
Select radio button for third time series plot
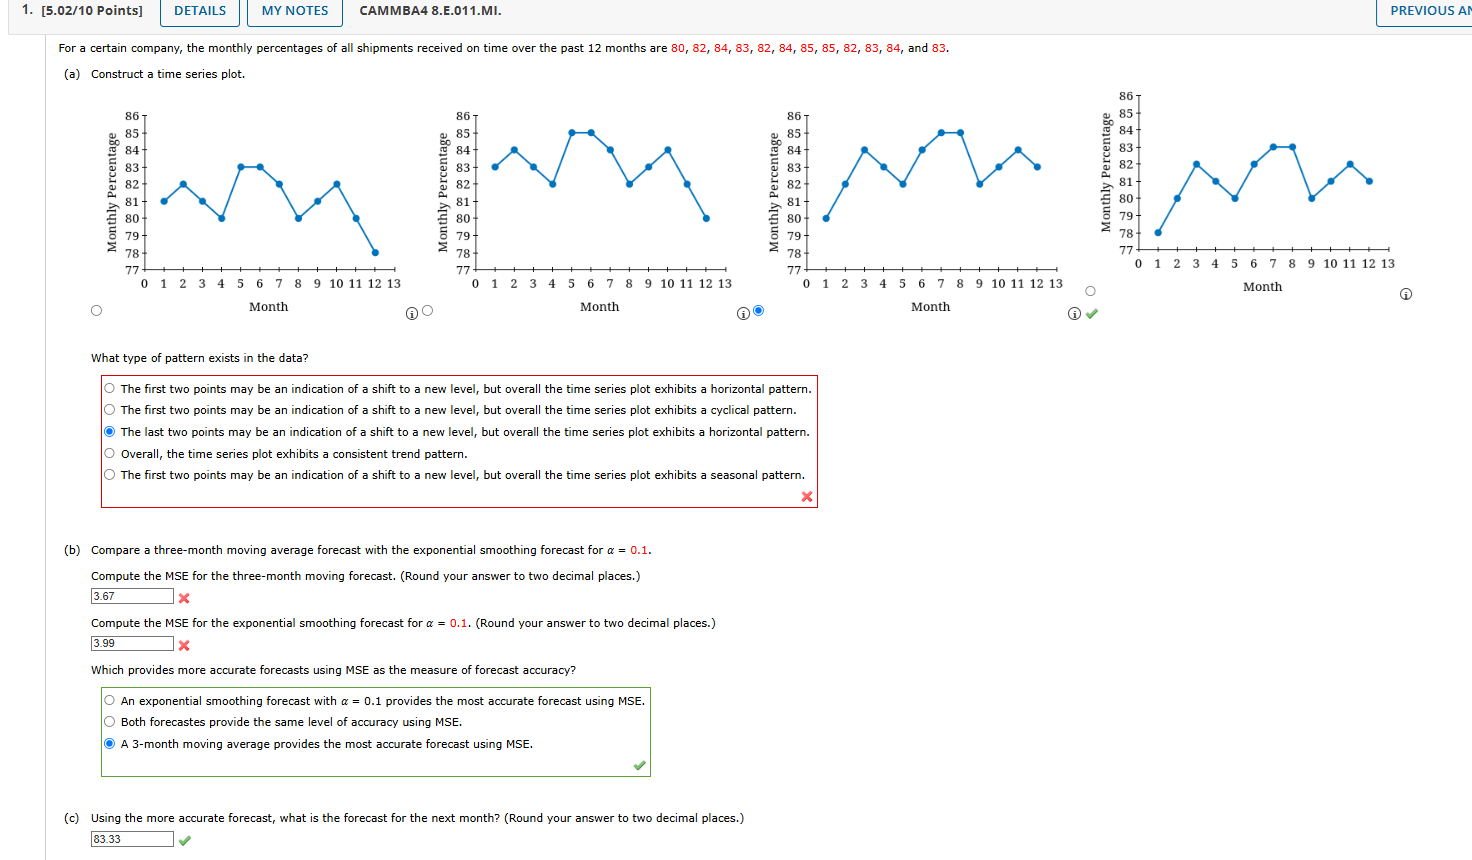pyautogui.click(x=758, y=310)
